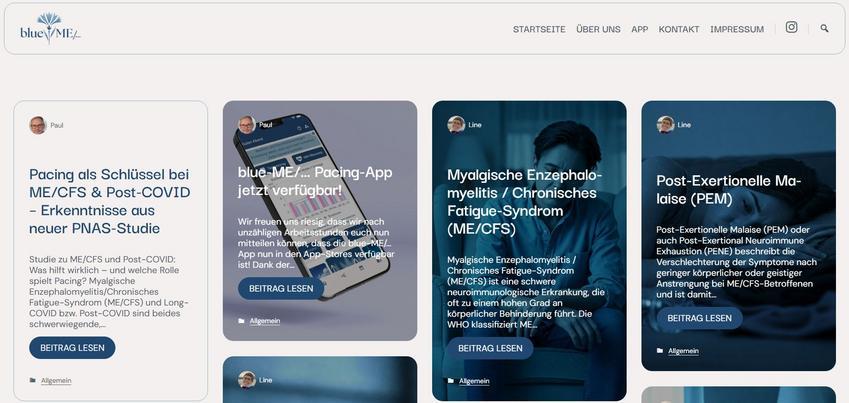This screenshot has width=849, height=403.
Task: Click Beitrag lesen on Pacing-App card
Action: tap(281, 289)
